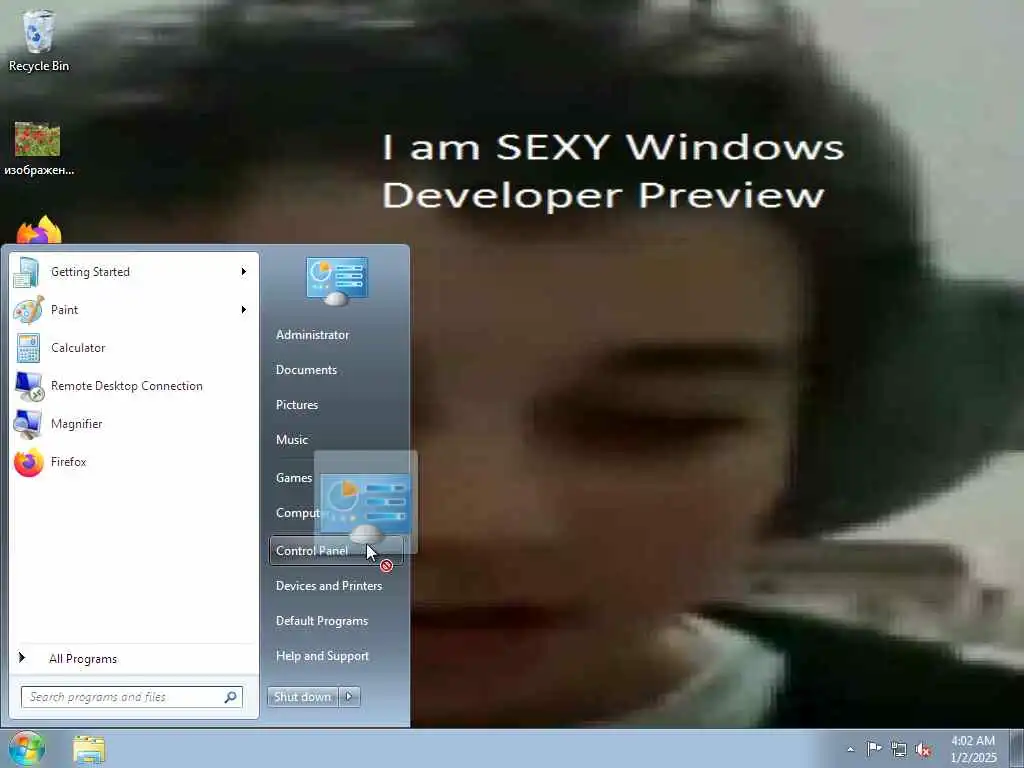Click the user account picture at top of Start menu
This screenshot has width=1024, height=768.
(x=337, y=281)
